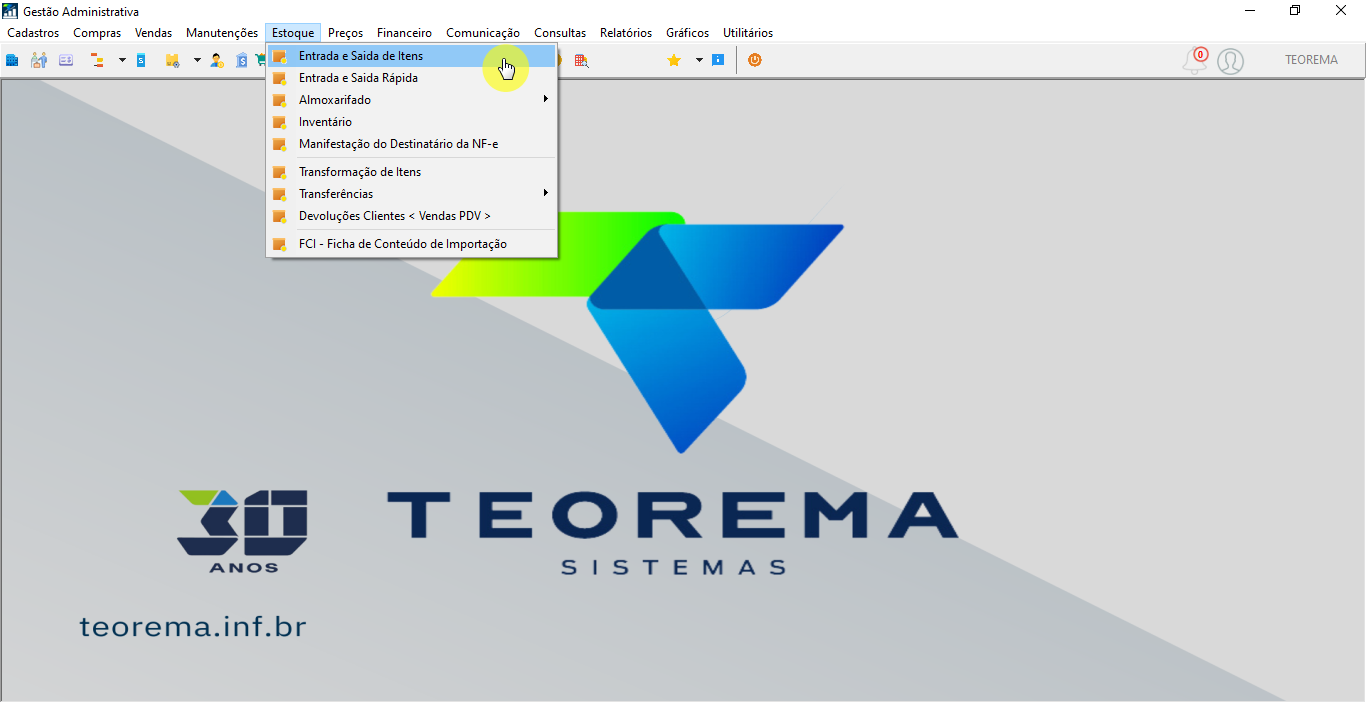Open dropdown arrow beside favorites star
1366x703 pixels.
(699, 60)
